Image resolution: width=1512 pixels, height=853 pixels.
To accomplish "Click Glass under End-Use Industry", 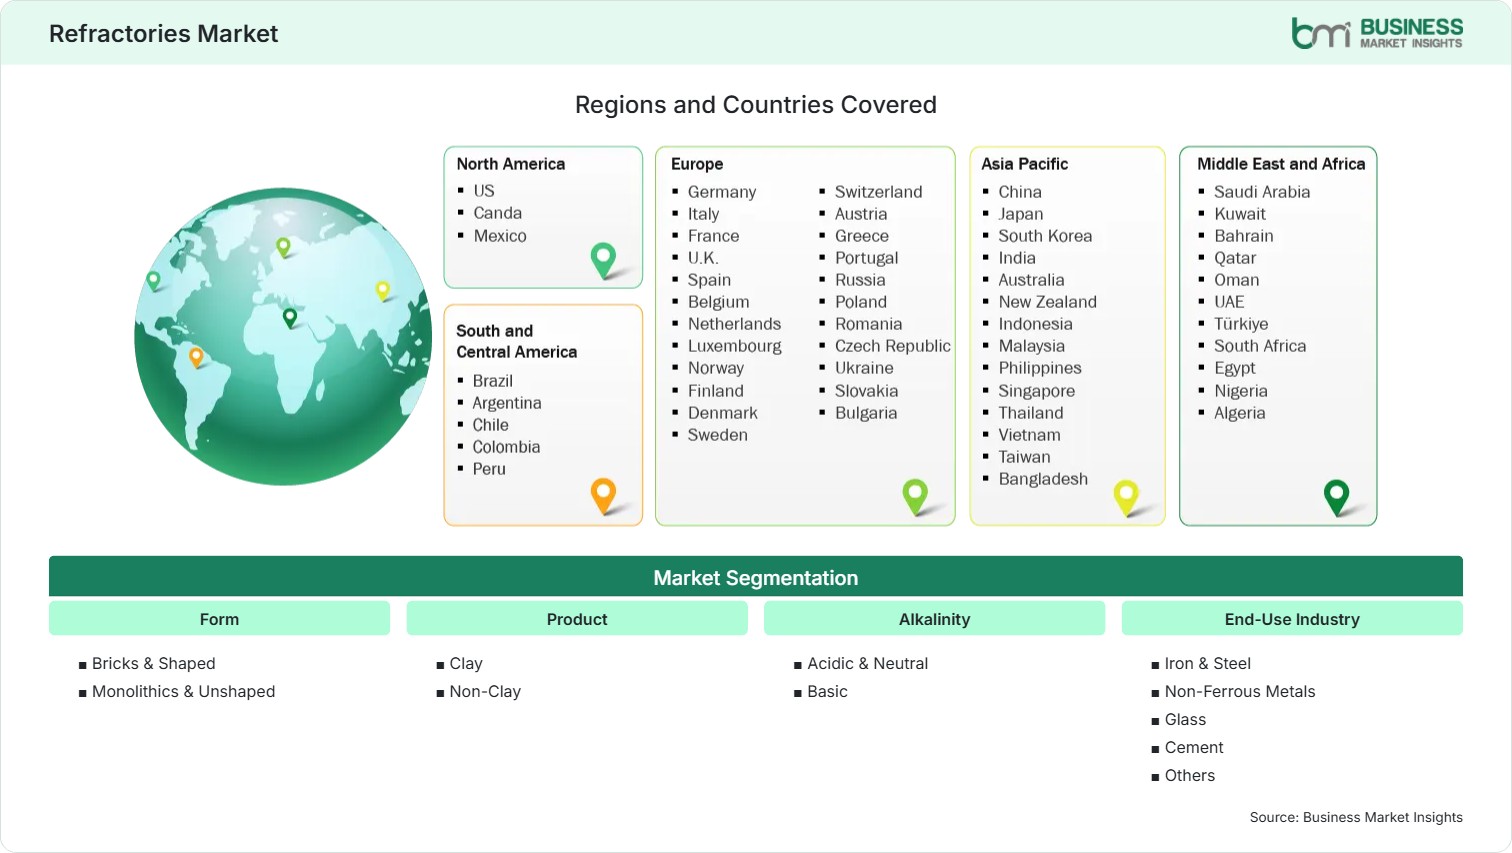I will pyautogui.click(x=1185, y=720).
